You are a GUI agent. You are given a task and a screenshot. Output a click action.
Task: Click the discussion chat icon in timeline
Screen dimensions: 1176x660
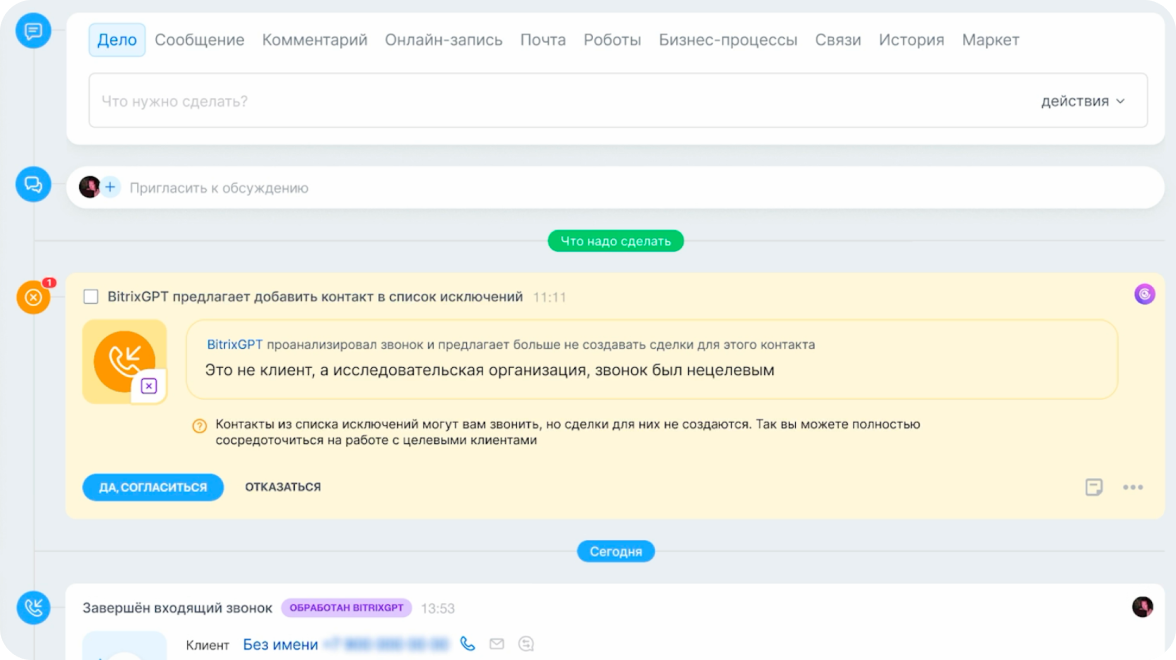pos(33,185)
